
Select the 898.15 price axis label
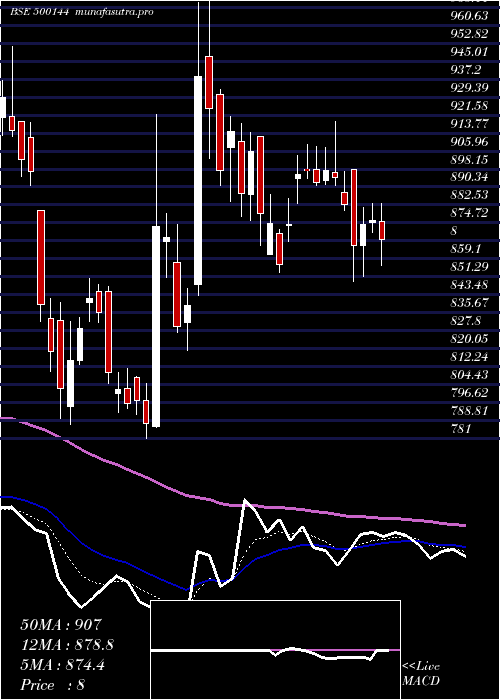[x=469, y=159]
